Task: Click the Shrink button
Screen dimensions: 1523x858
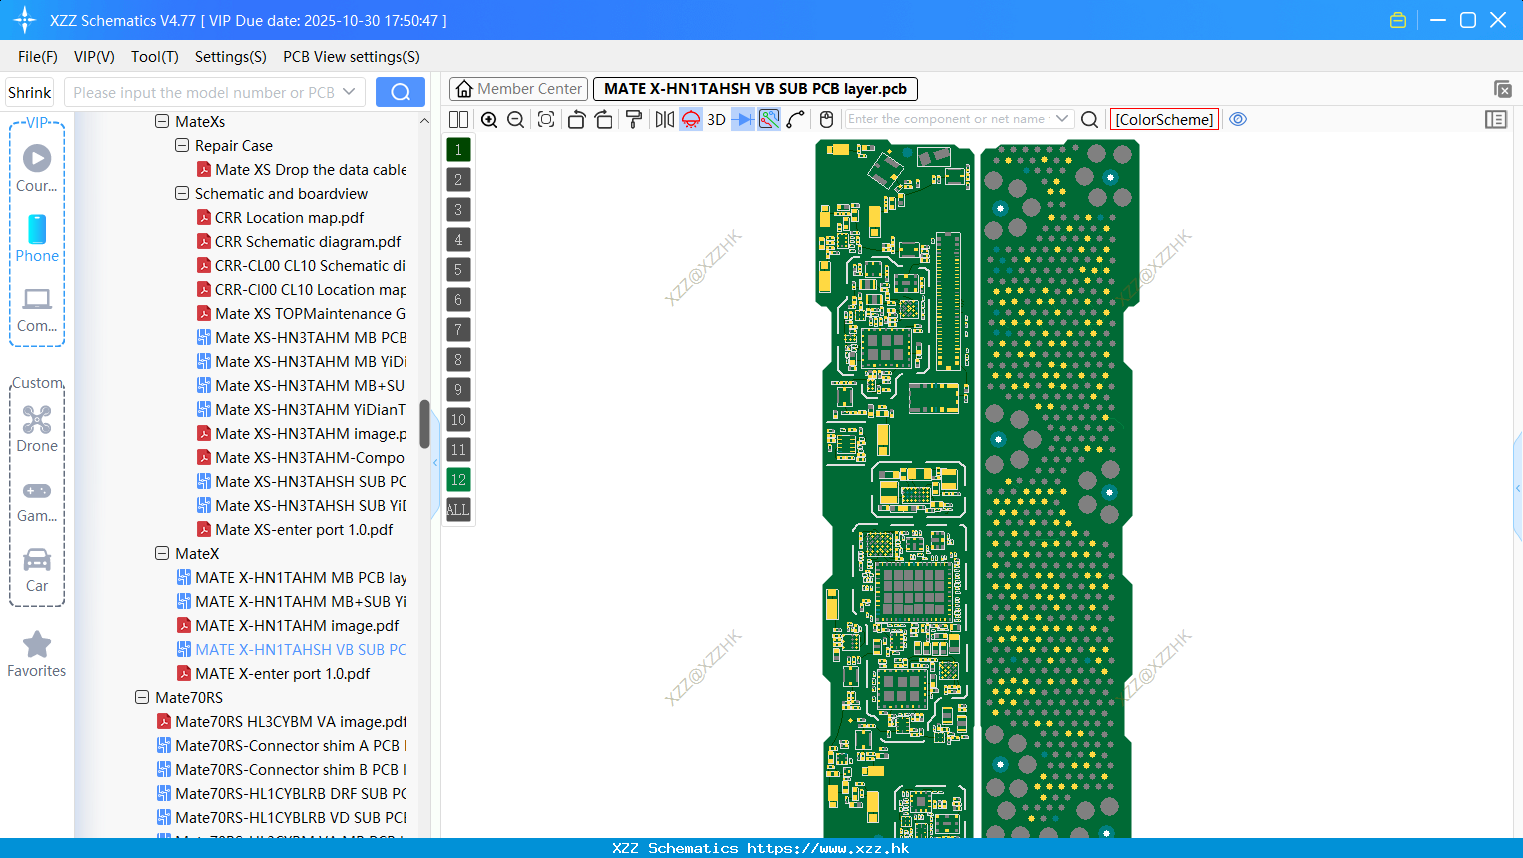Action: [29, 92]
